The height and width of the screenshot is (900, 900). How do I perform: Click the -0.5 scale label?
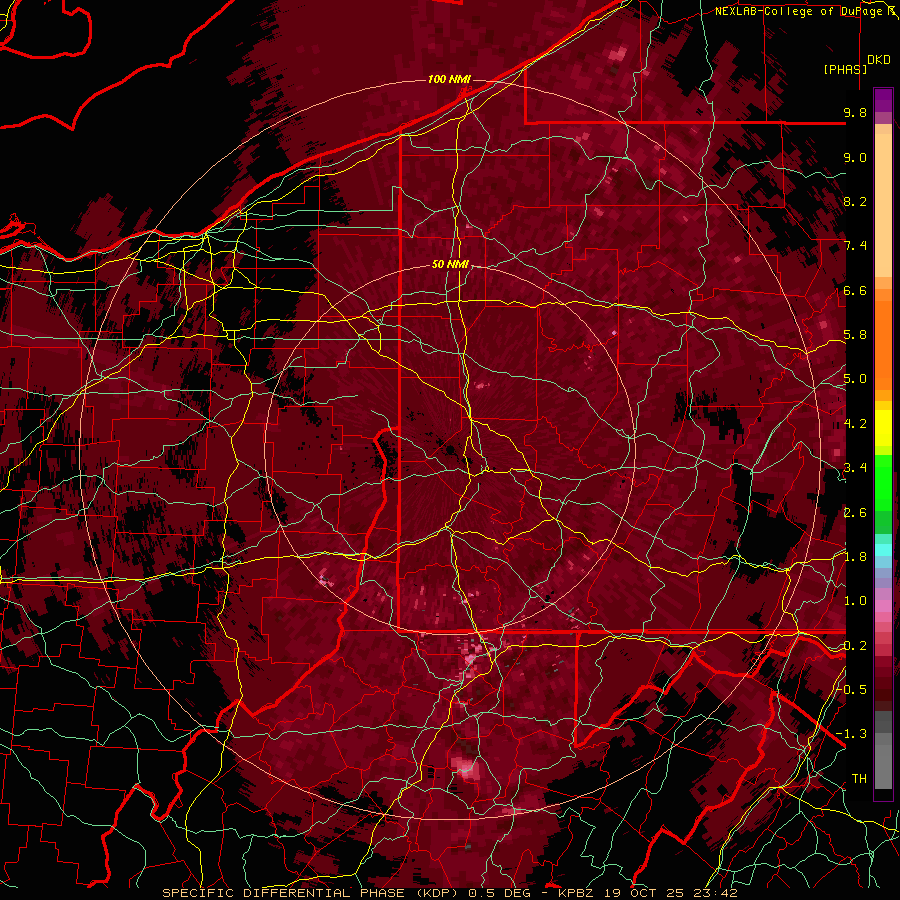852,689
